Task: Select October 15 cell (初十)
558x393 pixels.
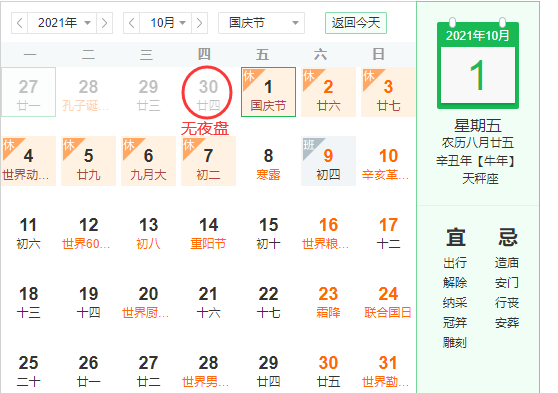Action: (x=268, y=230)
